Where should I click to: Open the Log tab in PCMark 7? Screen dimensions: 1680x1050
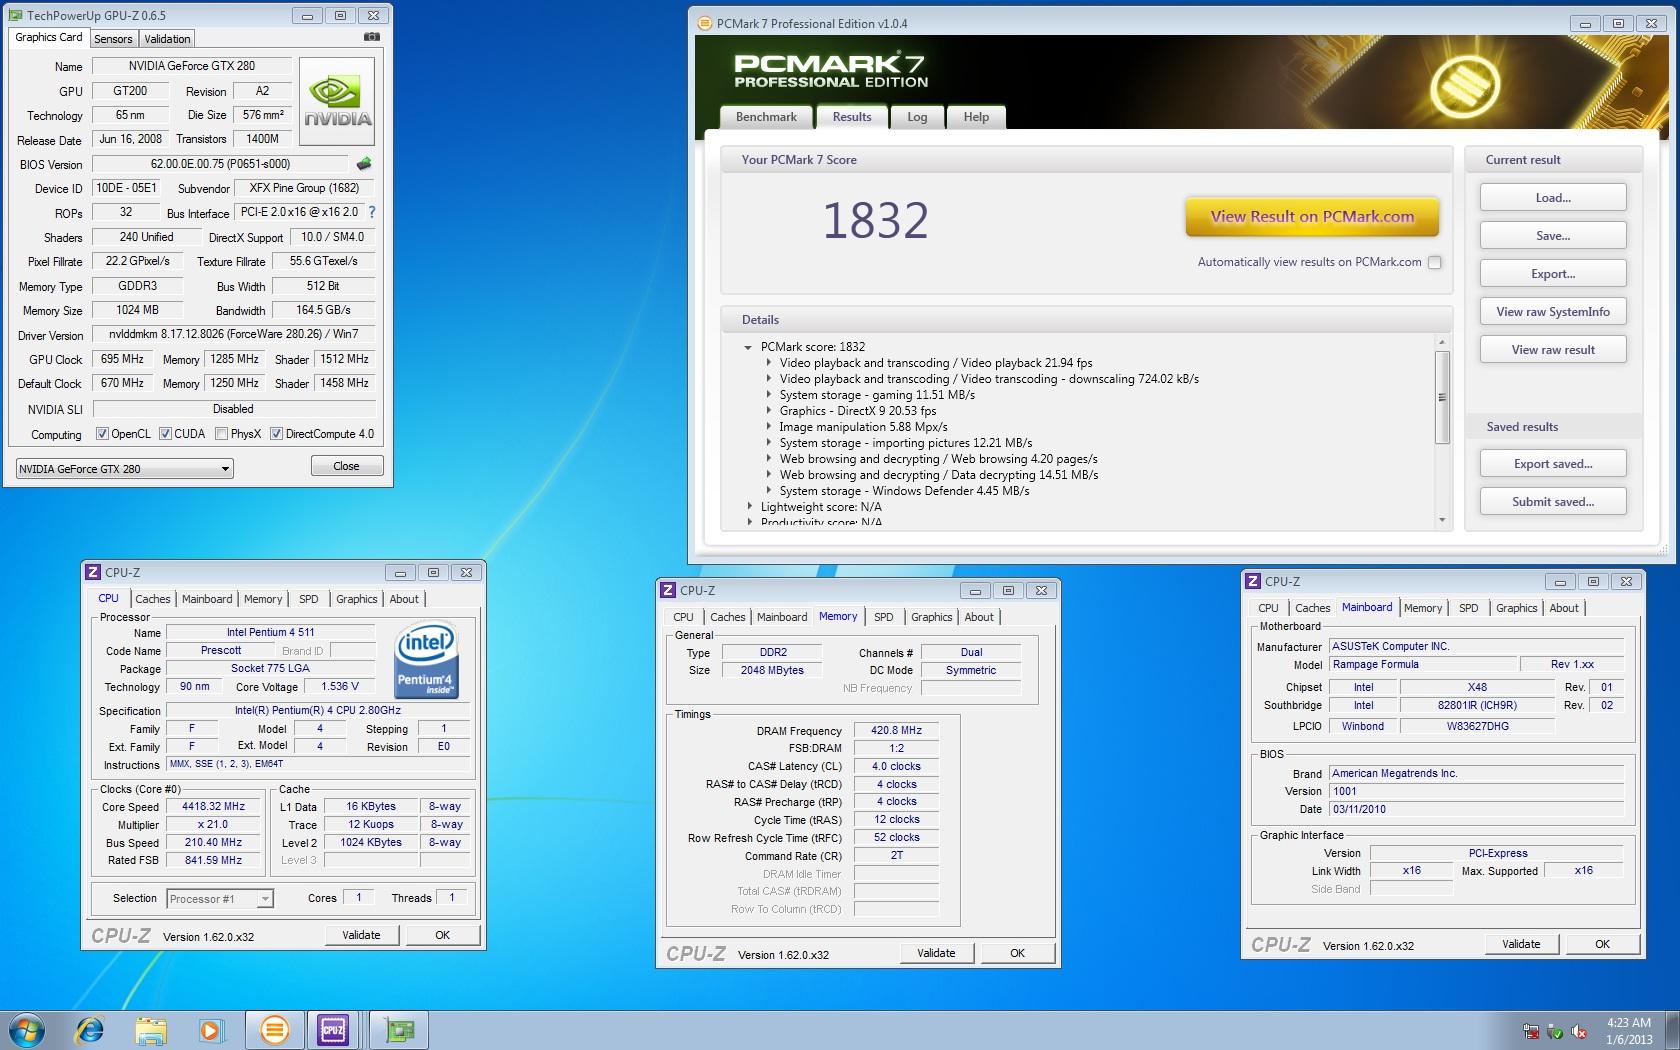tap(917, 117)
